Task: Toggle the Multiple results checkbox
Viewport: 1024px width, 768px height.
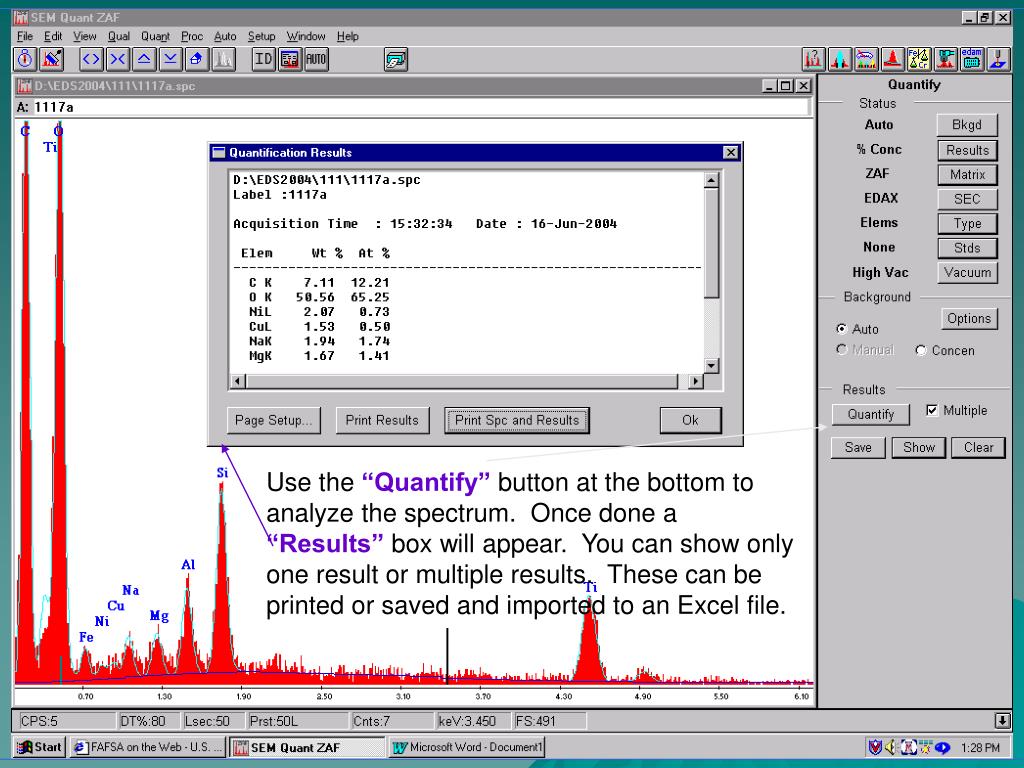Action: (x=932, y=411)
